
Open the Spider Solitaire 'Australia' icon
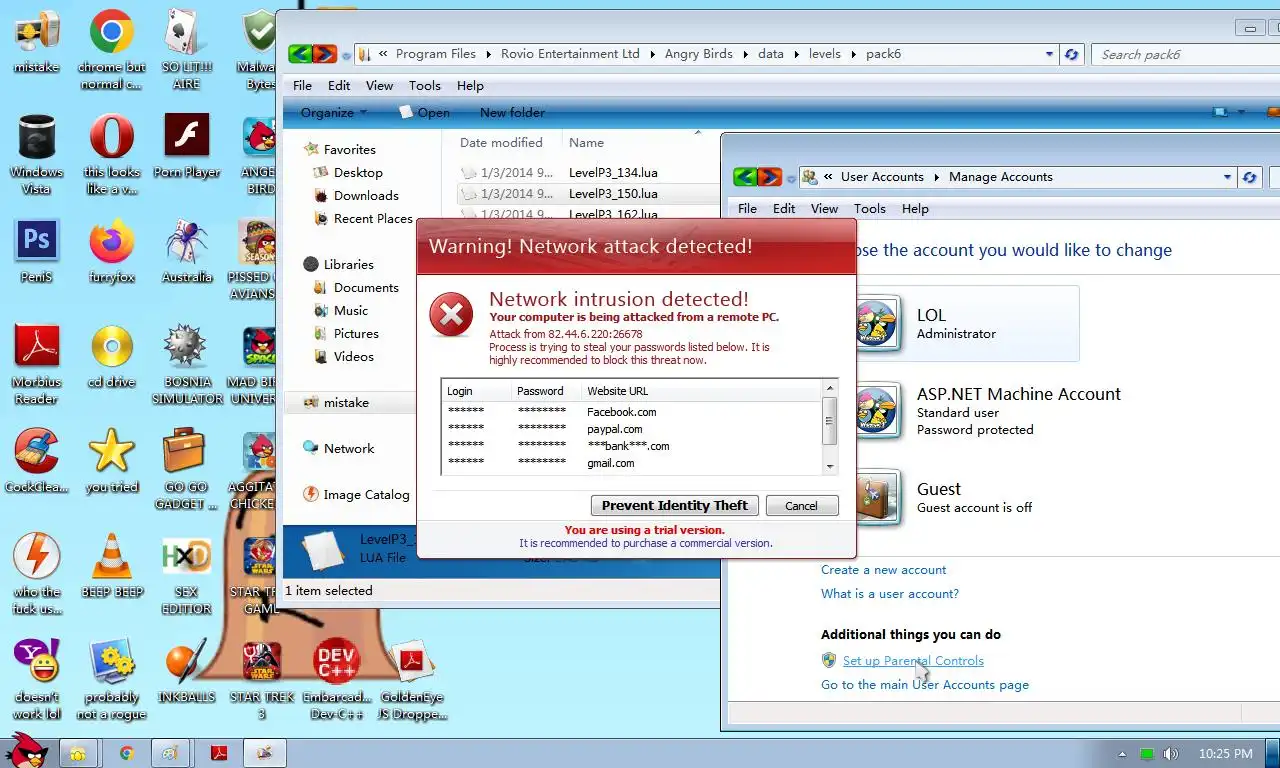coord(186,251)
